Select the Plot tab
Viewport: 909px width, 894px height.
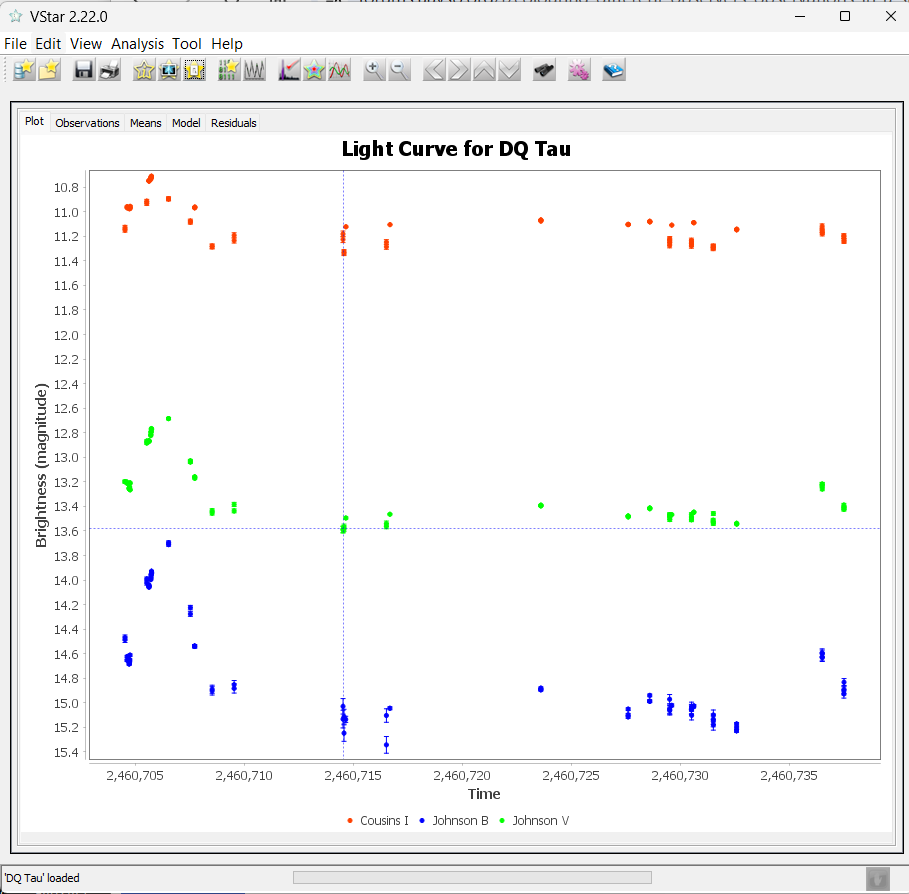34,121
